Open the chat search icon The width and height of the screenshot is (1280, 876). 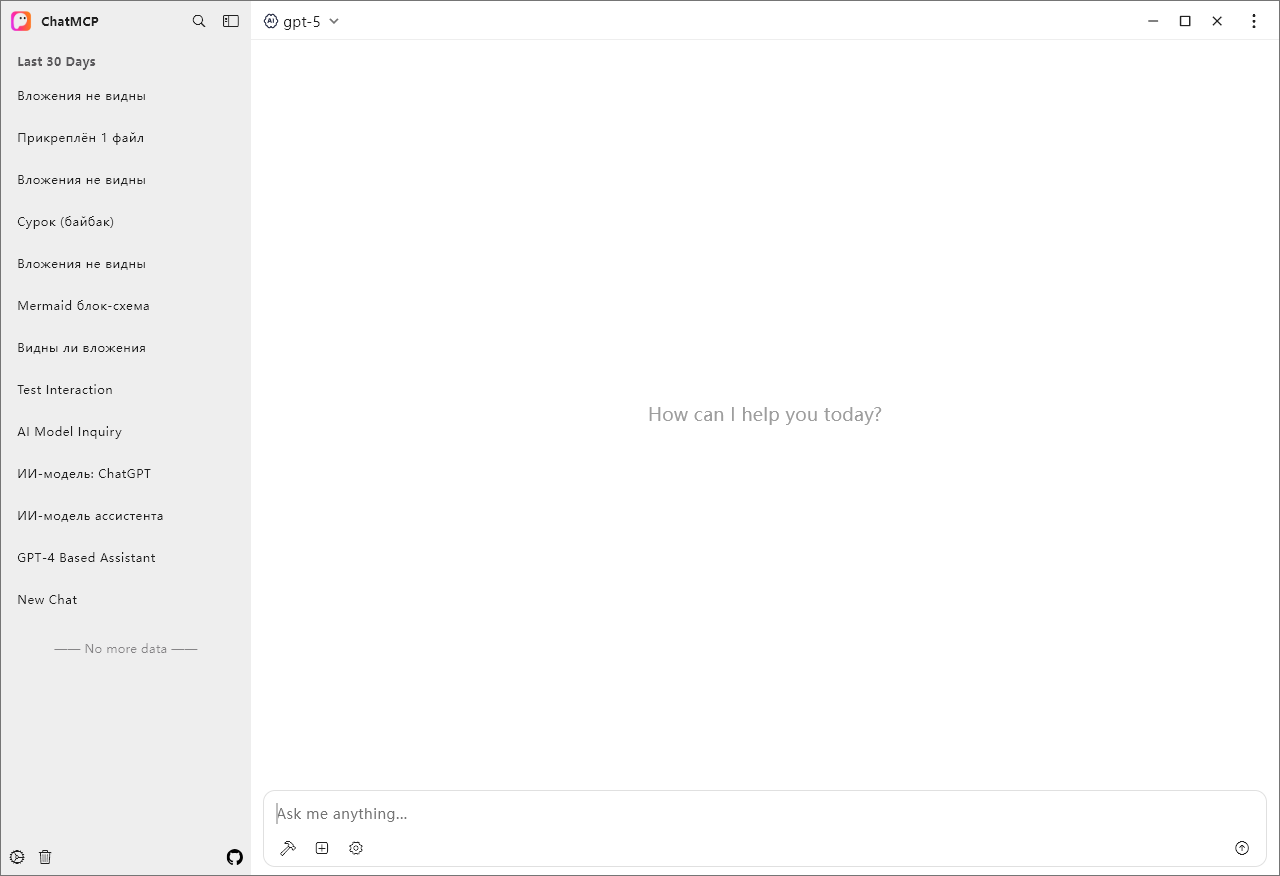pos(199,21)
